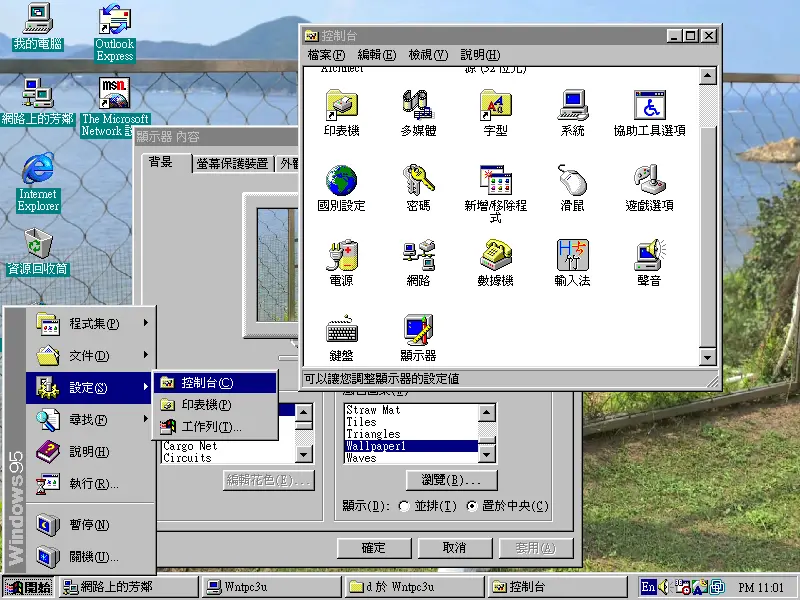The height and width of the screenshot is (600, 800).
Task: Open 說明(H) menu in the 控制台 window menu bar
Action: (480, 55)
